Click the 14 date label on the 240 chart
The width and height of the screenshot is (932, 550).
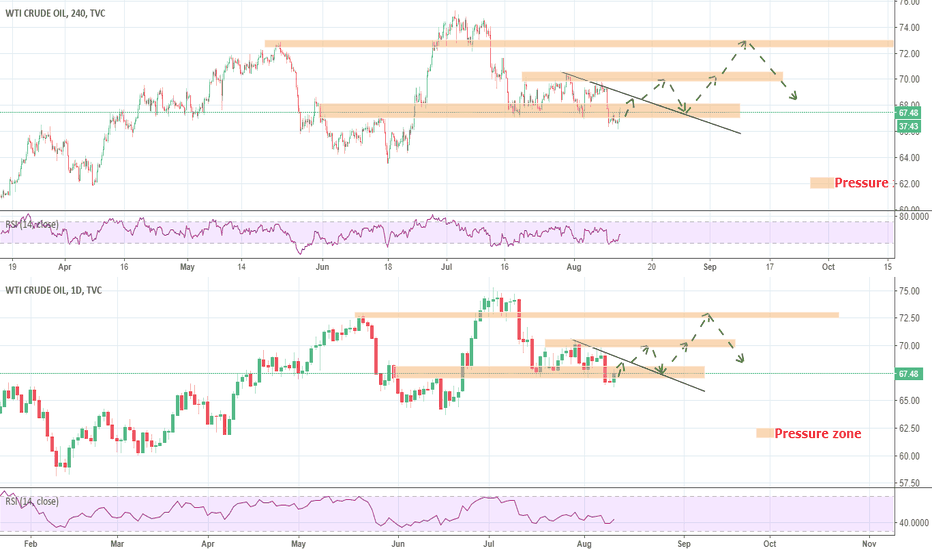tap(241, 267)
